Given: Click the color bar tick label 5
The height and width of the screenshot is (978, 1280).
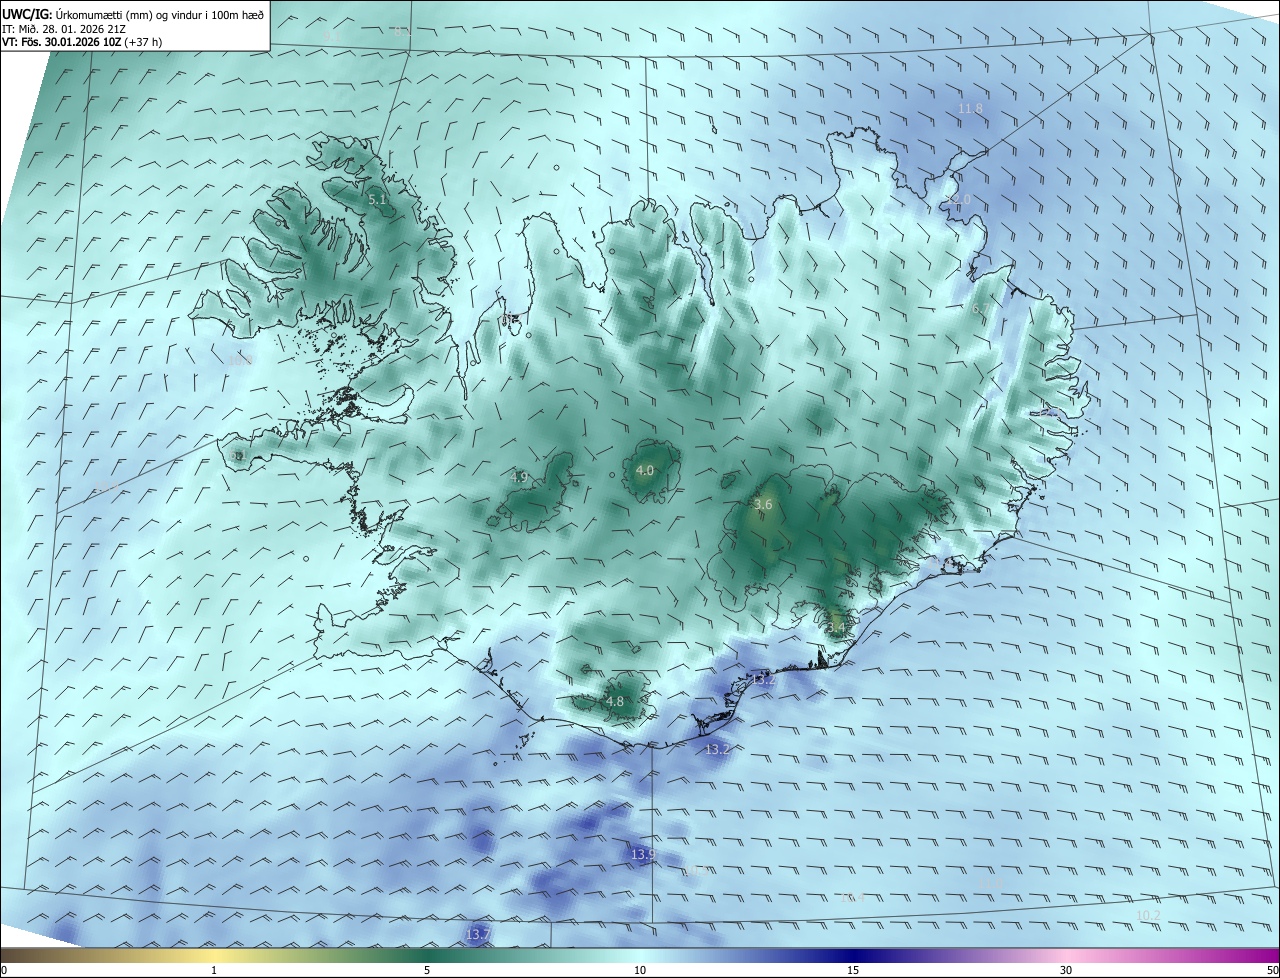Looking at the screenshot, I should [x=427, y=970].
